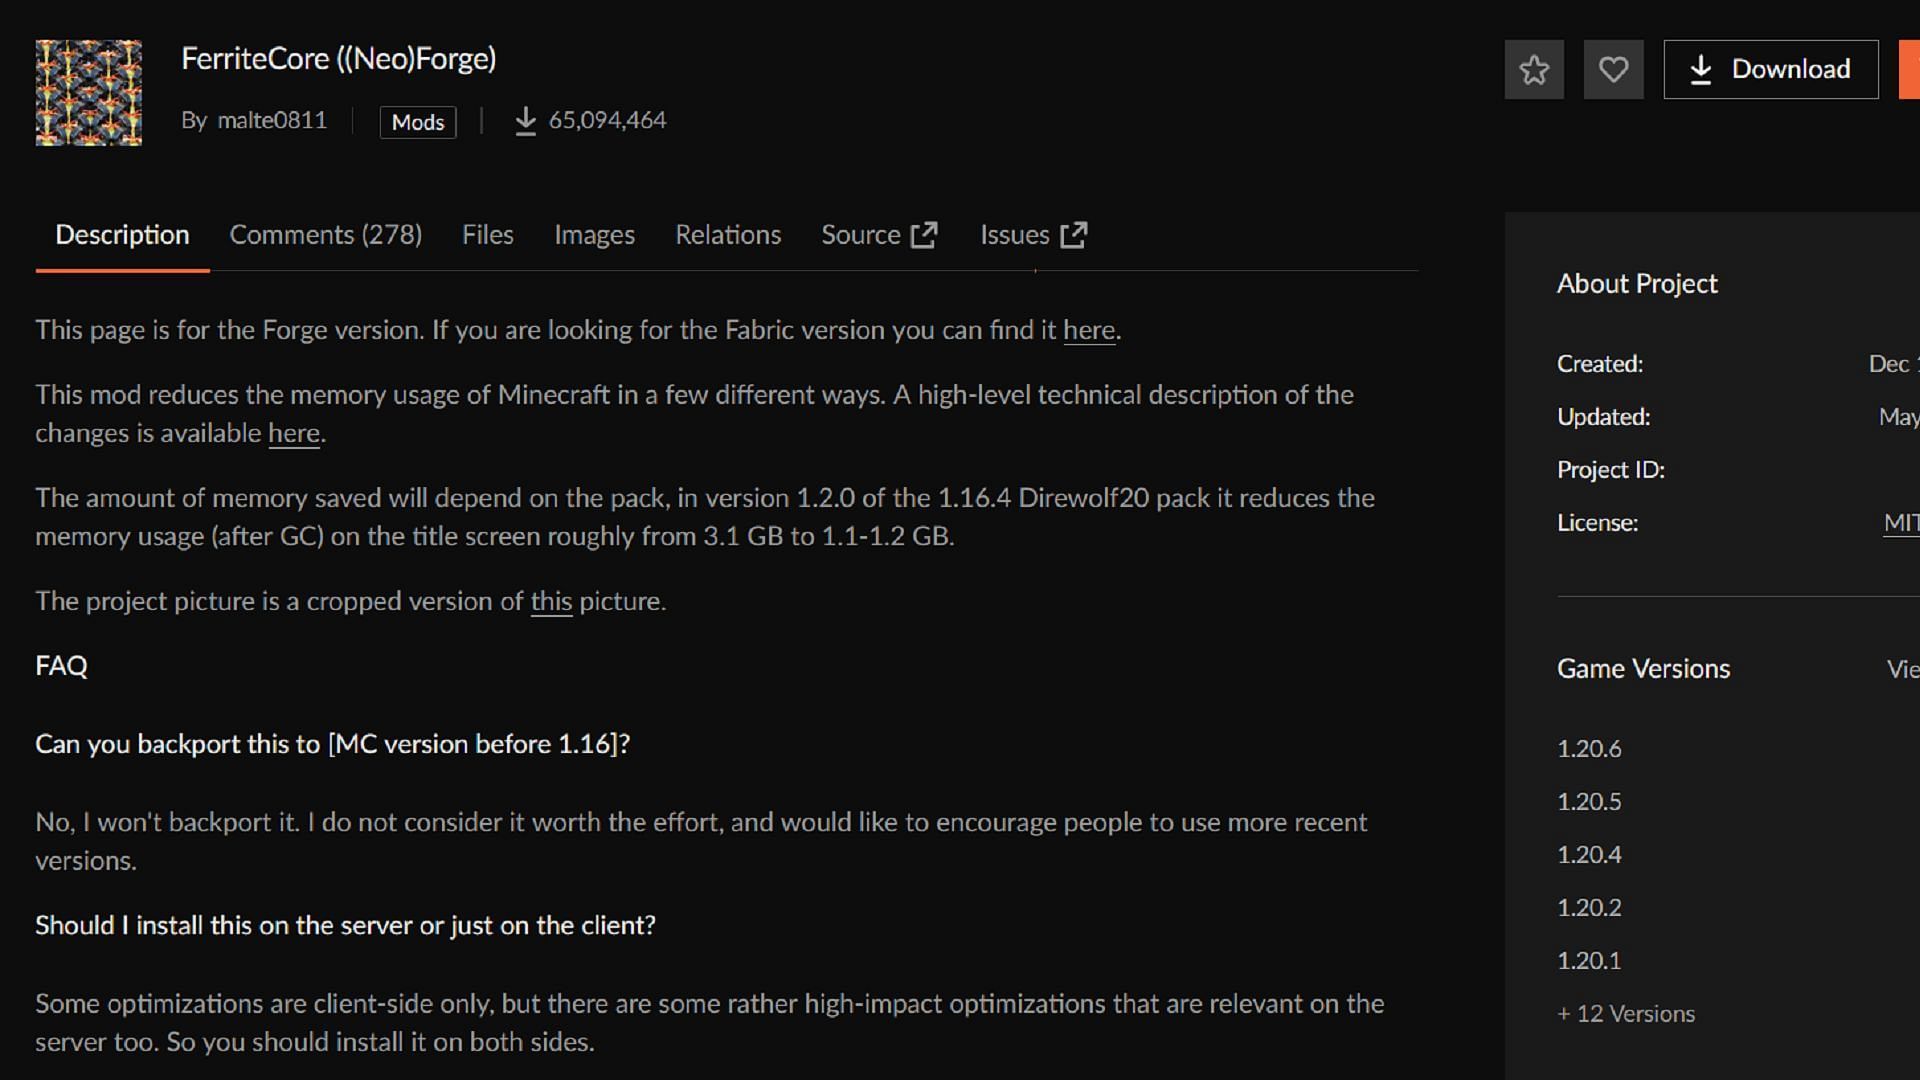
Task: Switch to the Images tab
Action: (x=595, y=235)
